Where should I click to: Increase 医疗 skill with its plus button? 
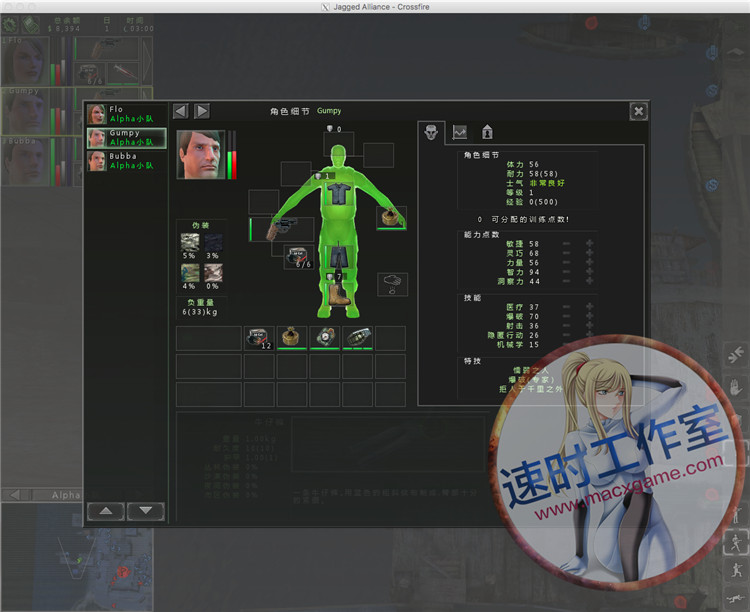pyautogui.click(x=590, y=307)
